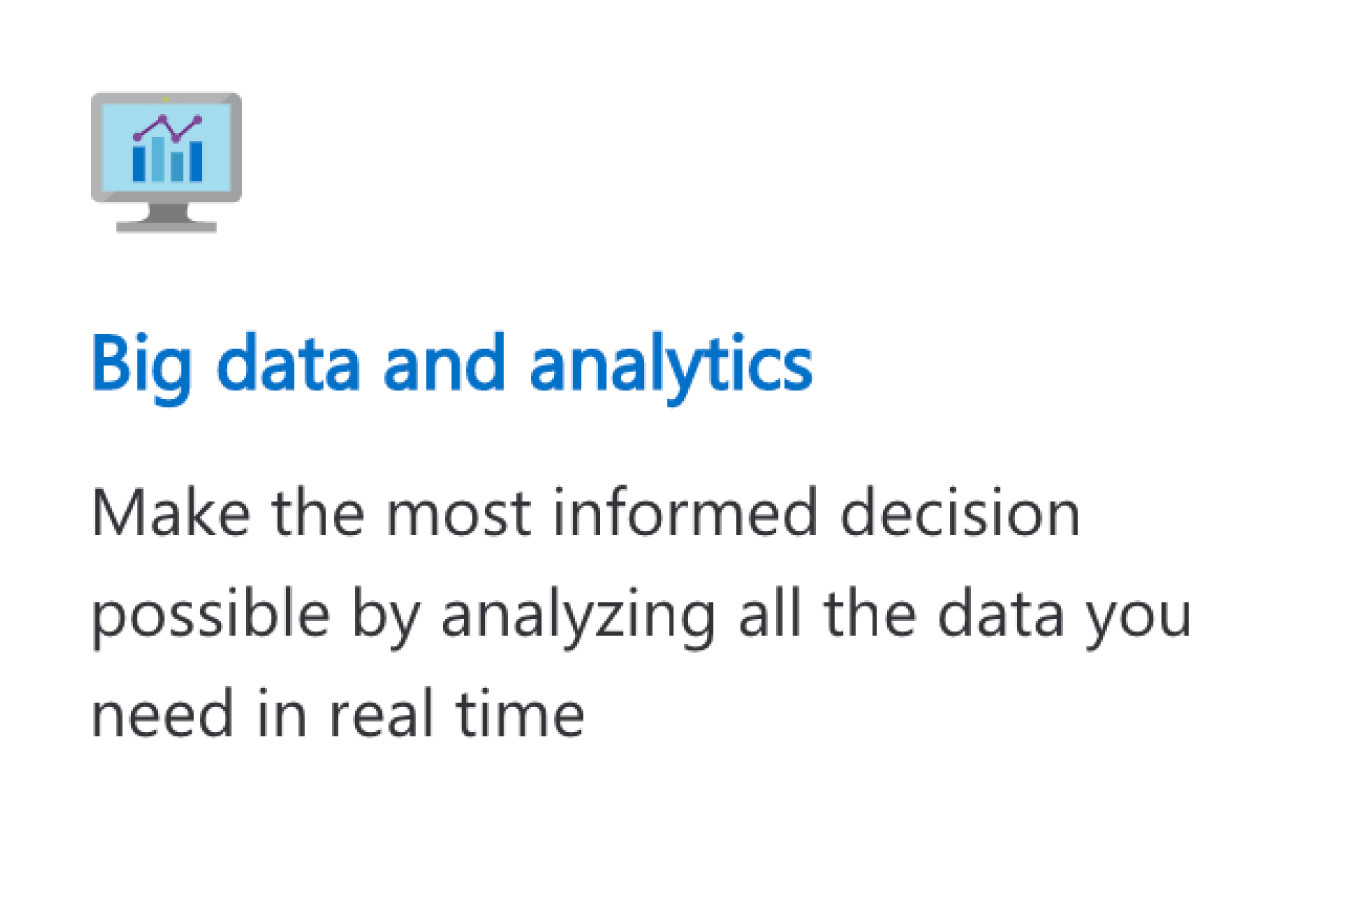Click the word "decision" in the description
The width and height of the screenshot is (1365, 922).
coord(960,512)
